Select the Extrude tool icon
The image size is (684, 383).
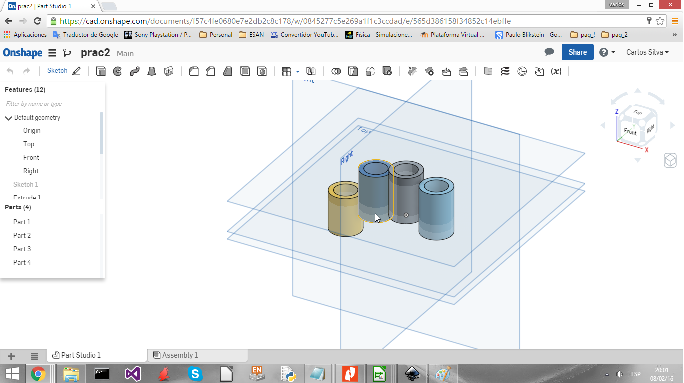(101, 71)
